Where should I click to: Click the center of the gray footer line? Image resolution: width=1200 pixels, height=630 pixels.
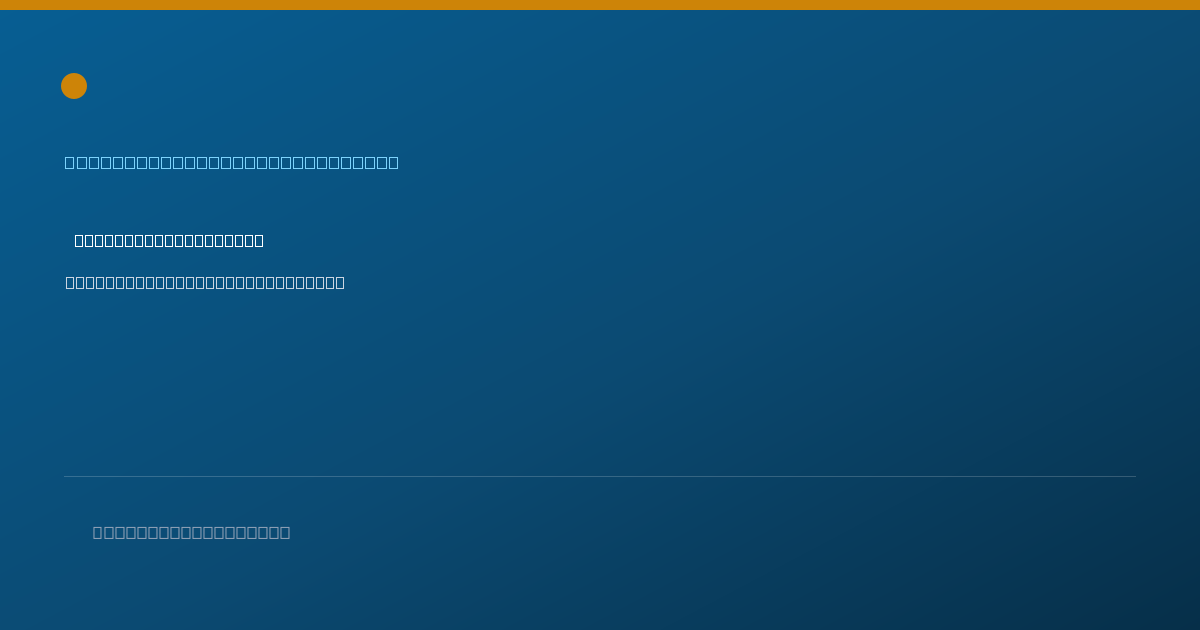[192, 533]
